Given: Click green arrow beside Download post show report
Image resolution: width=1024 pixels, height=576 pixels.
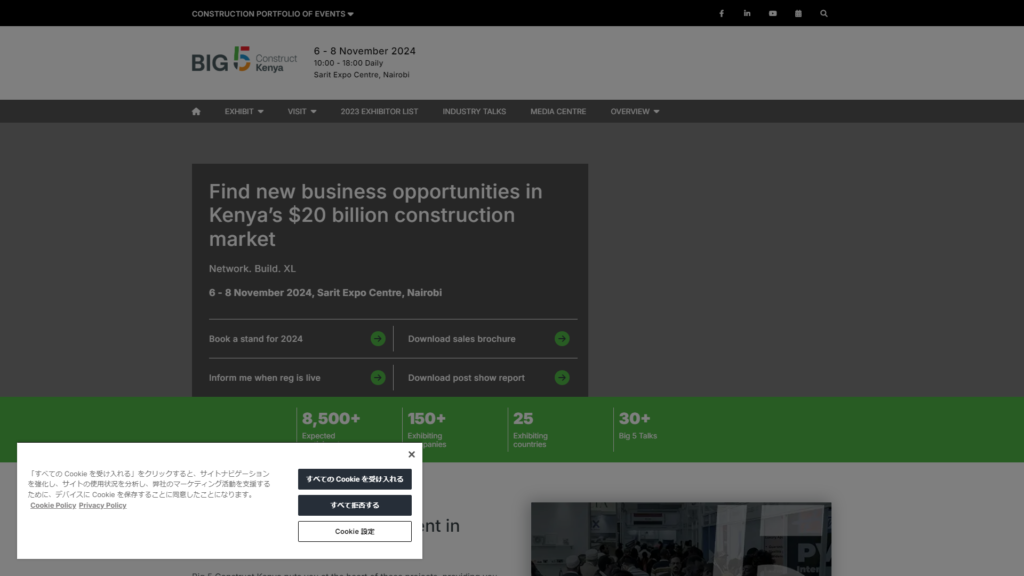Looking at the screenshot, I should point(562,377).
